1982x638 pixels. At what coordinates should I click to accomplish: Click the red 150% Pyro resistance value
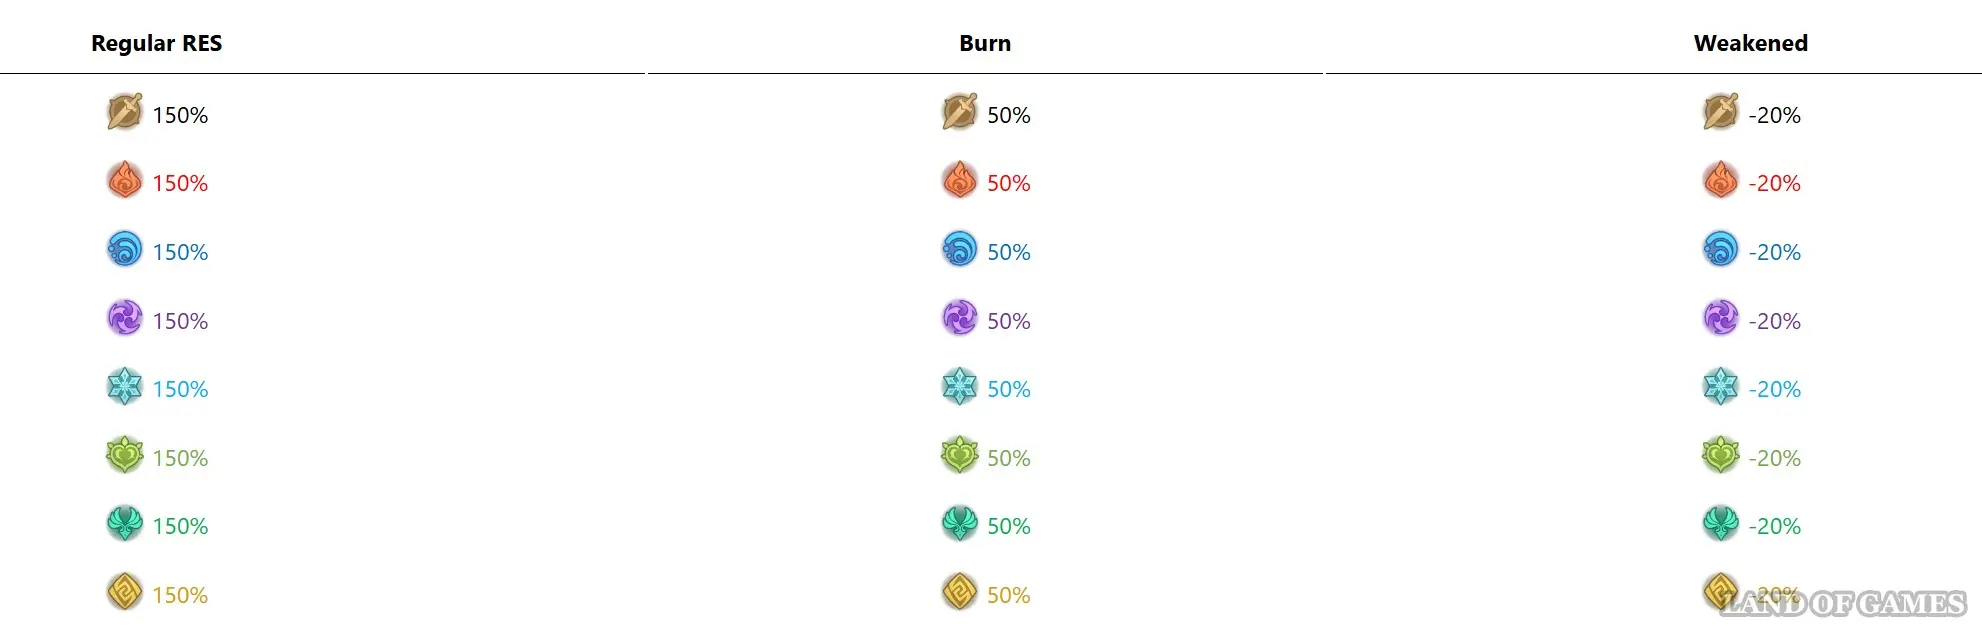tap(180, 184)
